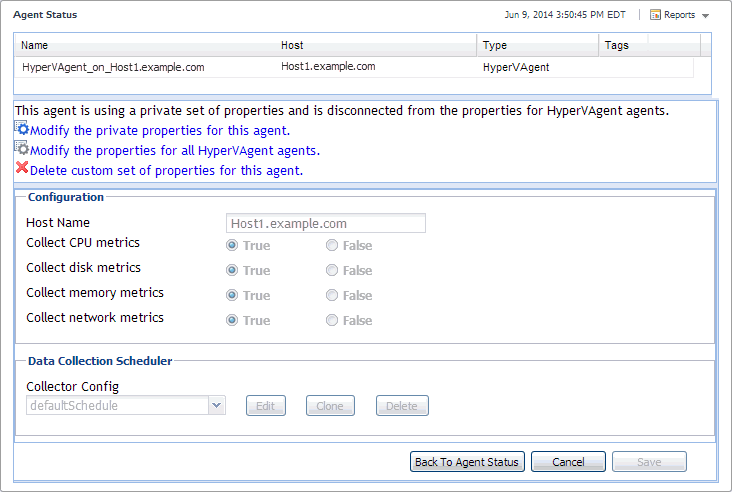Click the Agent Status title
This screenshot has width=732, height=492.
45,15
